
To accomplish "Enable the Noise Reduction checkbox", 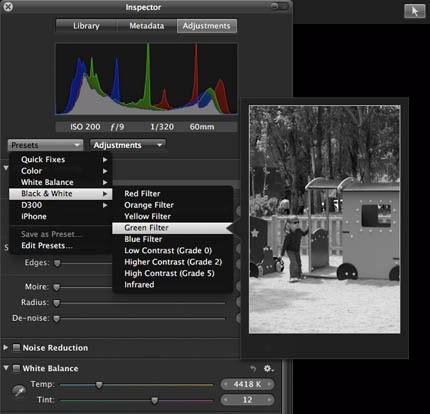I will [16, 348].
